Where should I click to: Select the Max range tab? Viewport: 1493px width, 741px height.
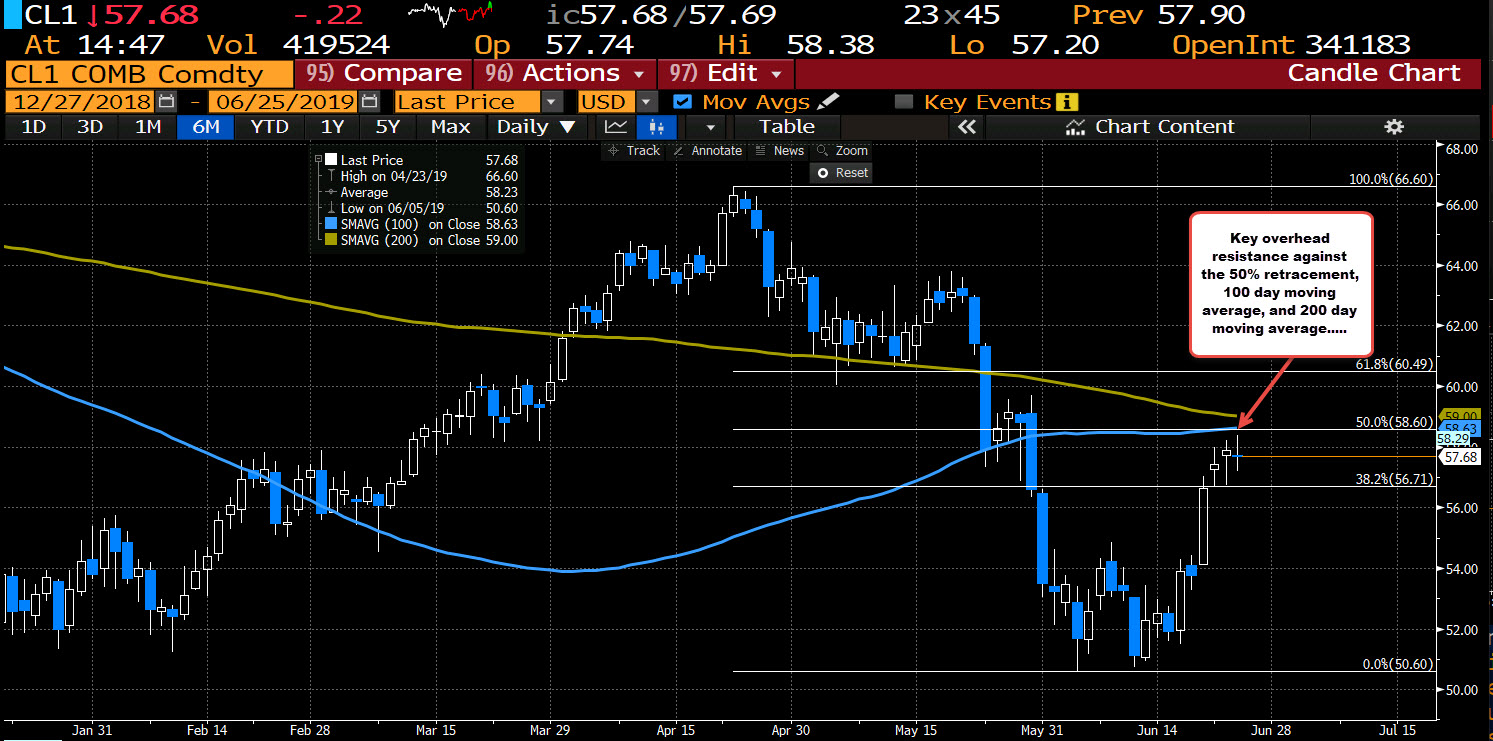[451, 127]
